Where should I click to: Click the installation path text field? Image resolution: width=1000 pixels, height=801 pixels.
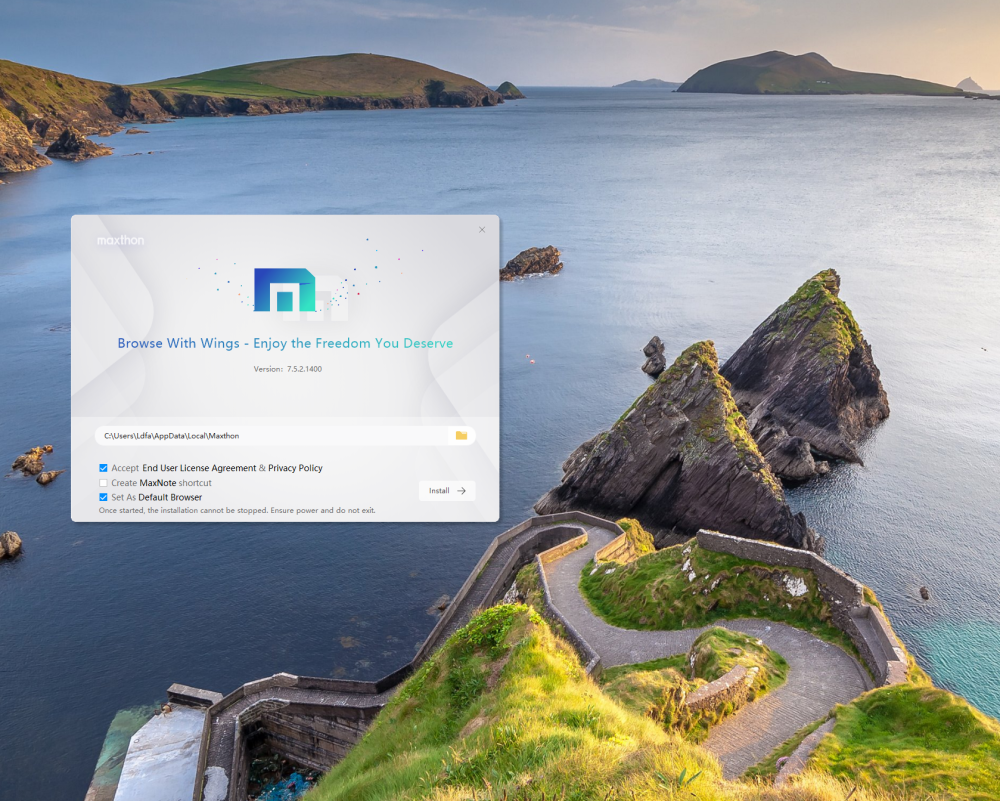point(270,436)
